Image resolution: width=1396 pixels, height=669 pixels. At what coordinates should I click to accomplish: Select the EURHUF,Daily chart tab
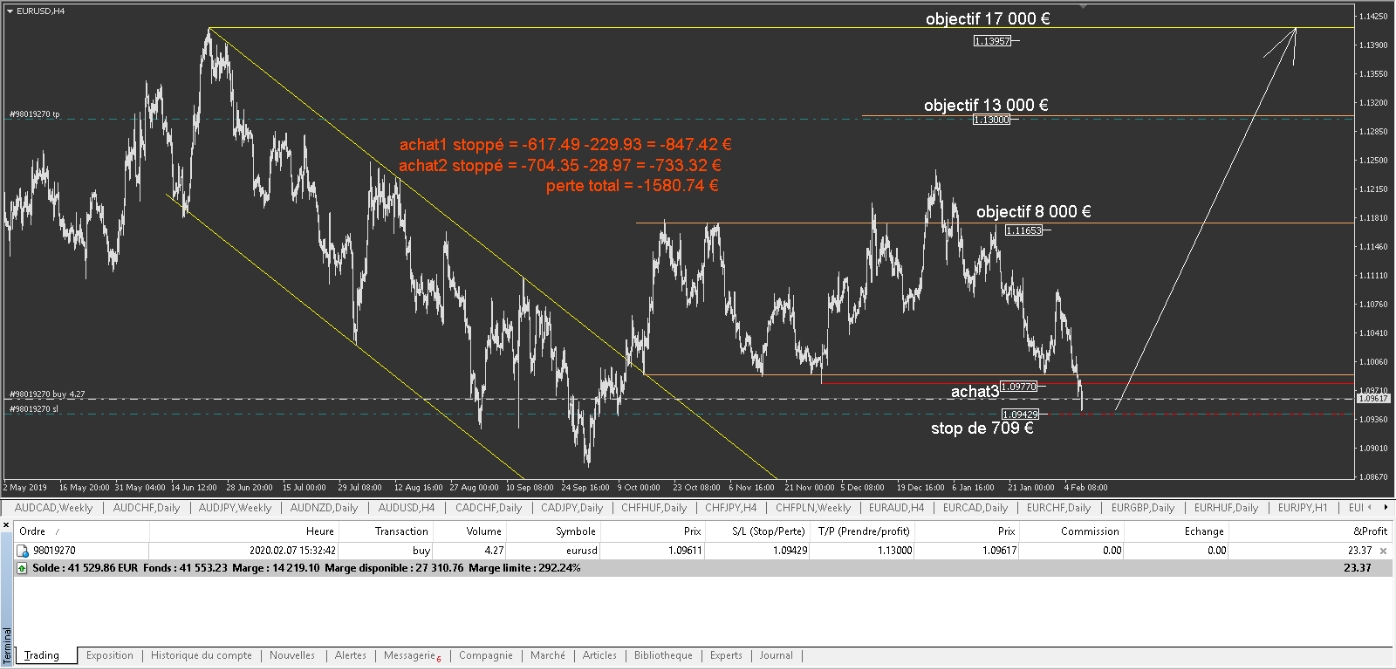point(1227,508)
